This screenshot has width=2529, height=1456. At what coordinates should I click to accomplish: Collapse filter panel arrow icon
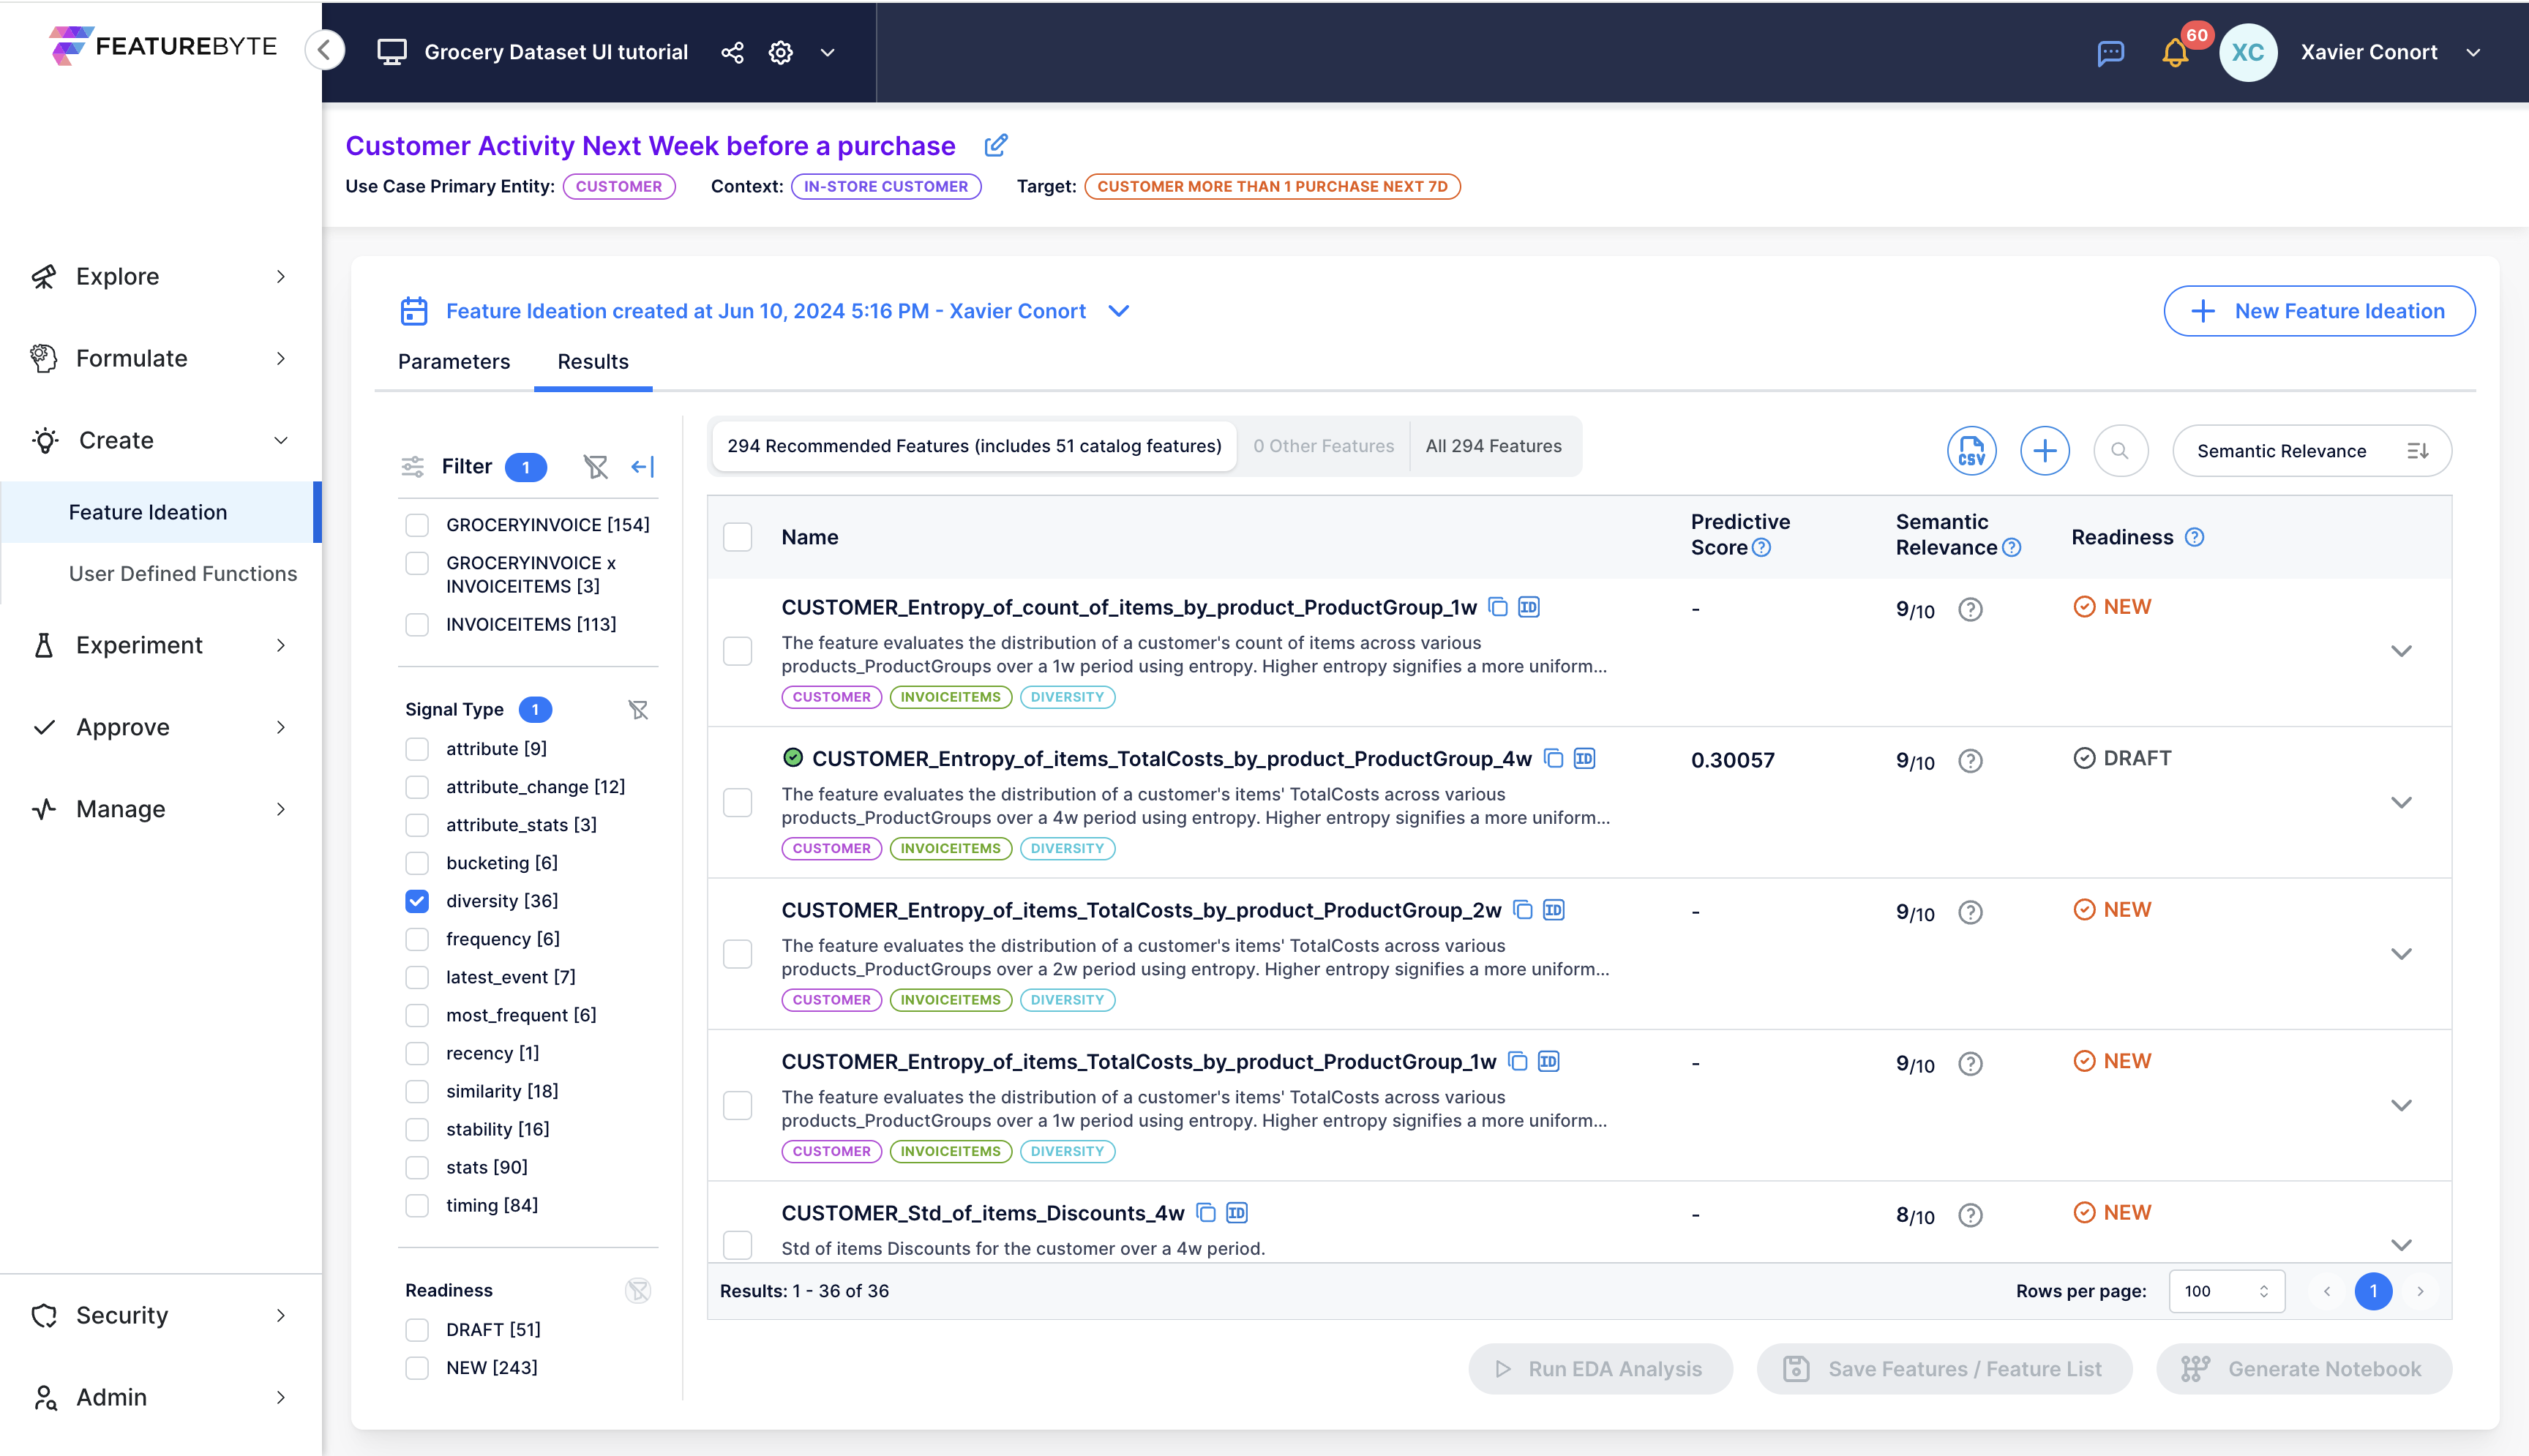click(643, 467)
